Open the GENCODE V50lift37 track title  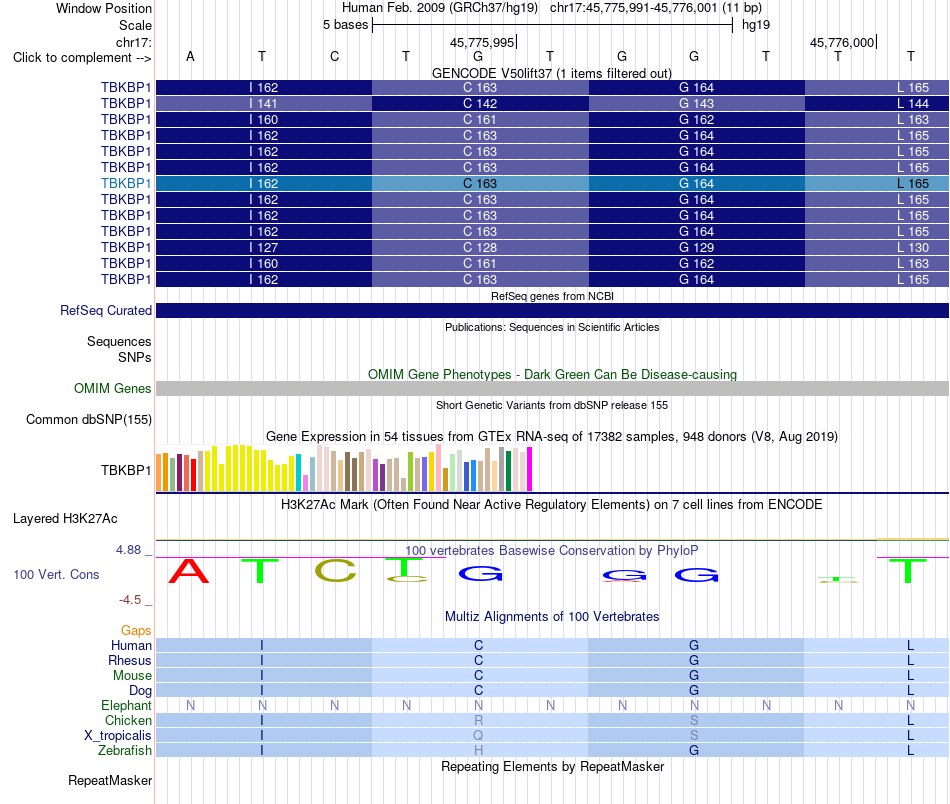[551, 73]
